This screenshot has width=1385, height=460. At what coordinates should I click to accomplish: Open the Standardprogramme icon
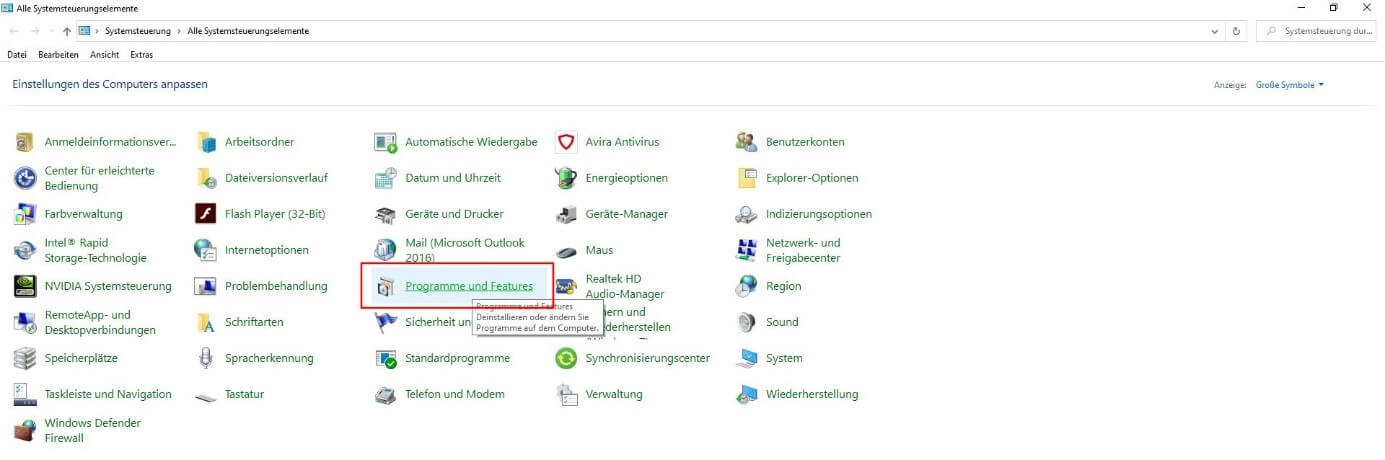[x=386, y=358]
